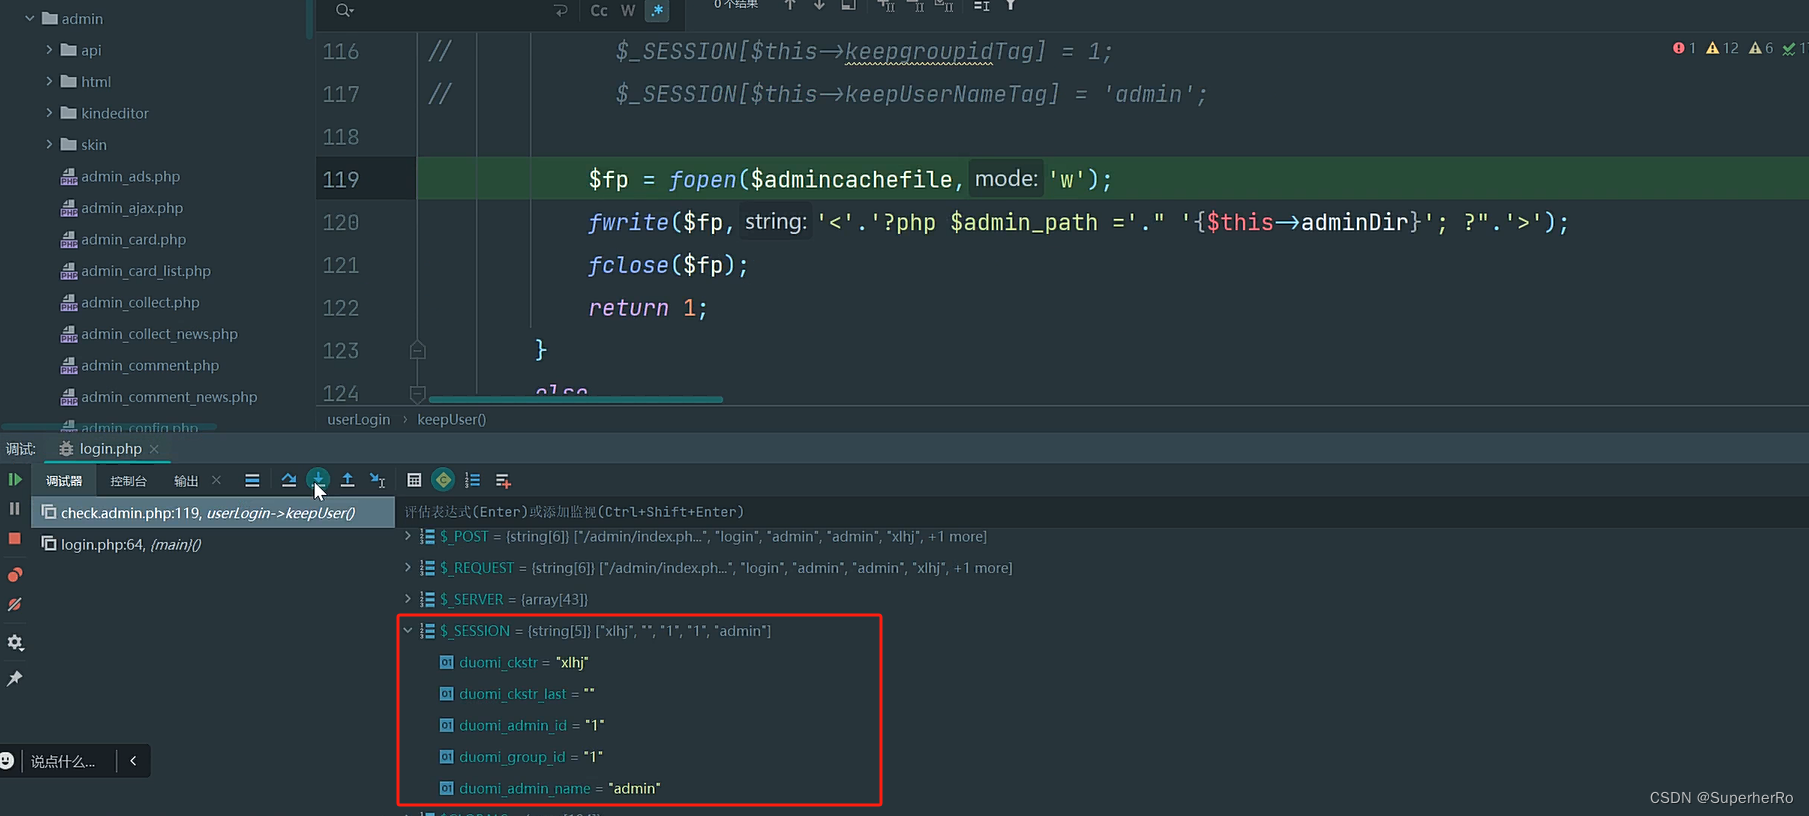The width and height of the screenshot is (1809, 816).
Task: Resume the debug program
Action: click(x=15, y=480)
